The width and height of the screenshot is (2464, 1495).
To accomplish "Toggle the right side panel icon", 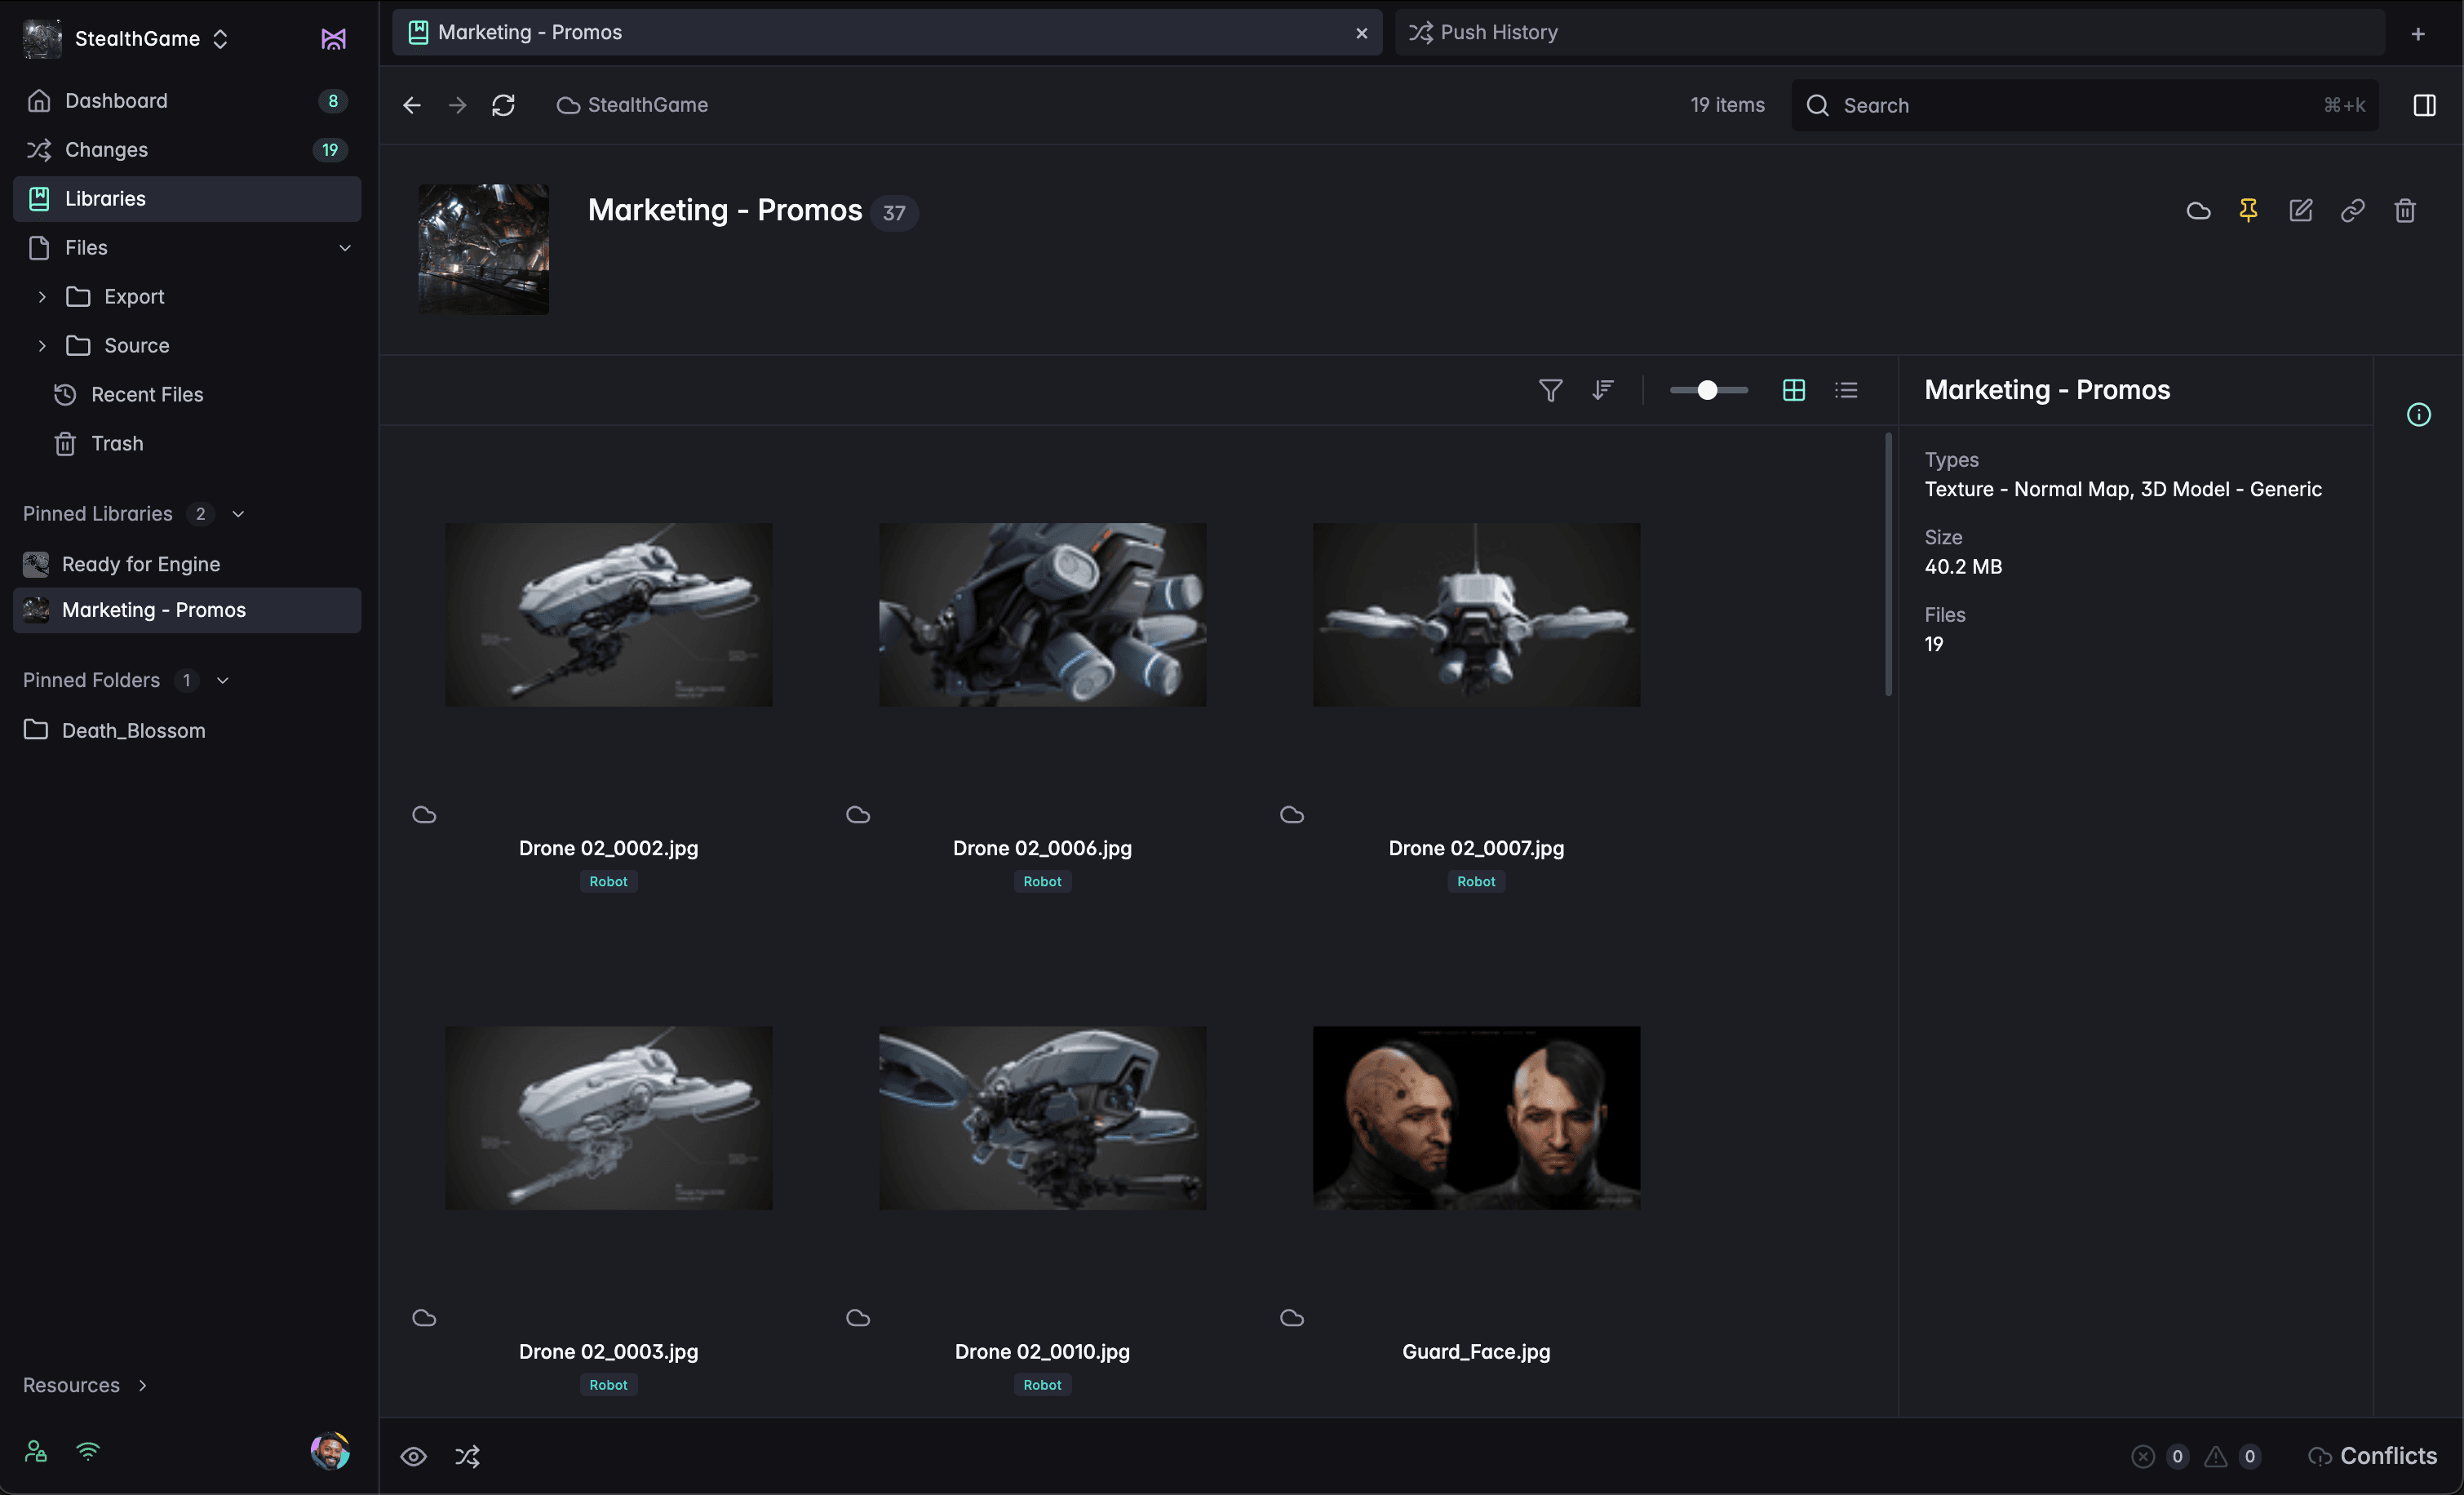I will click(2424, 105).
